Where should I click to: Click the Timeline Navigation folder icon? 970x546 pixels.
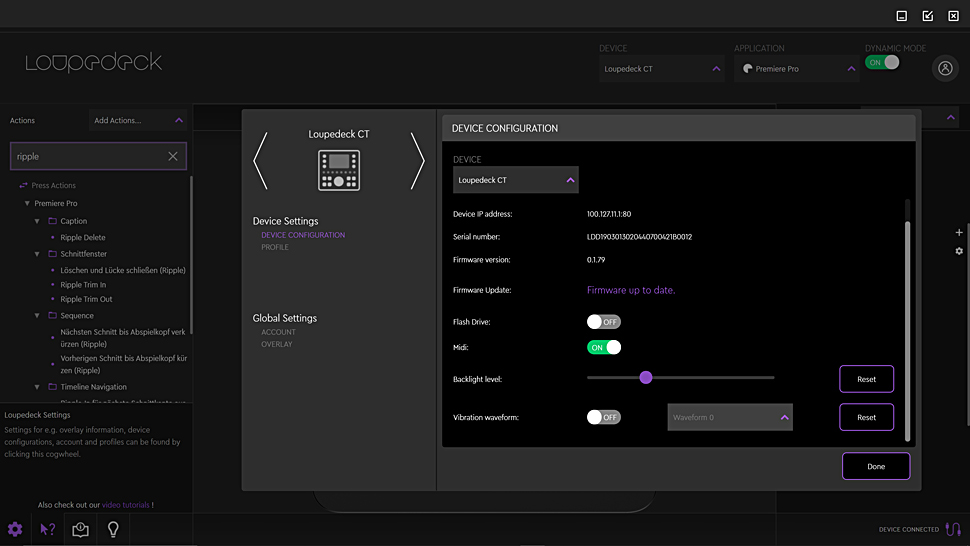(x=53, y=386)
